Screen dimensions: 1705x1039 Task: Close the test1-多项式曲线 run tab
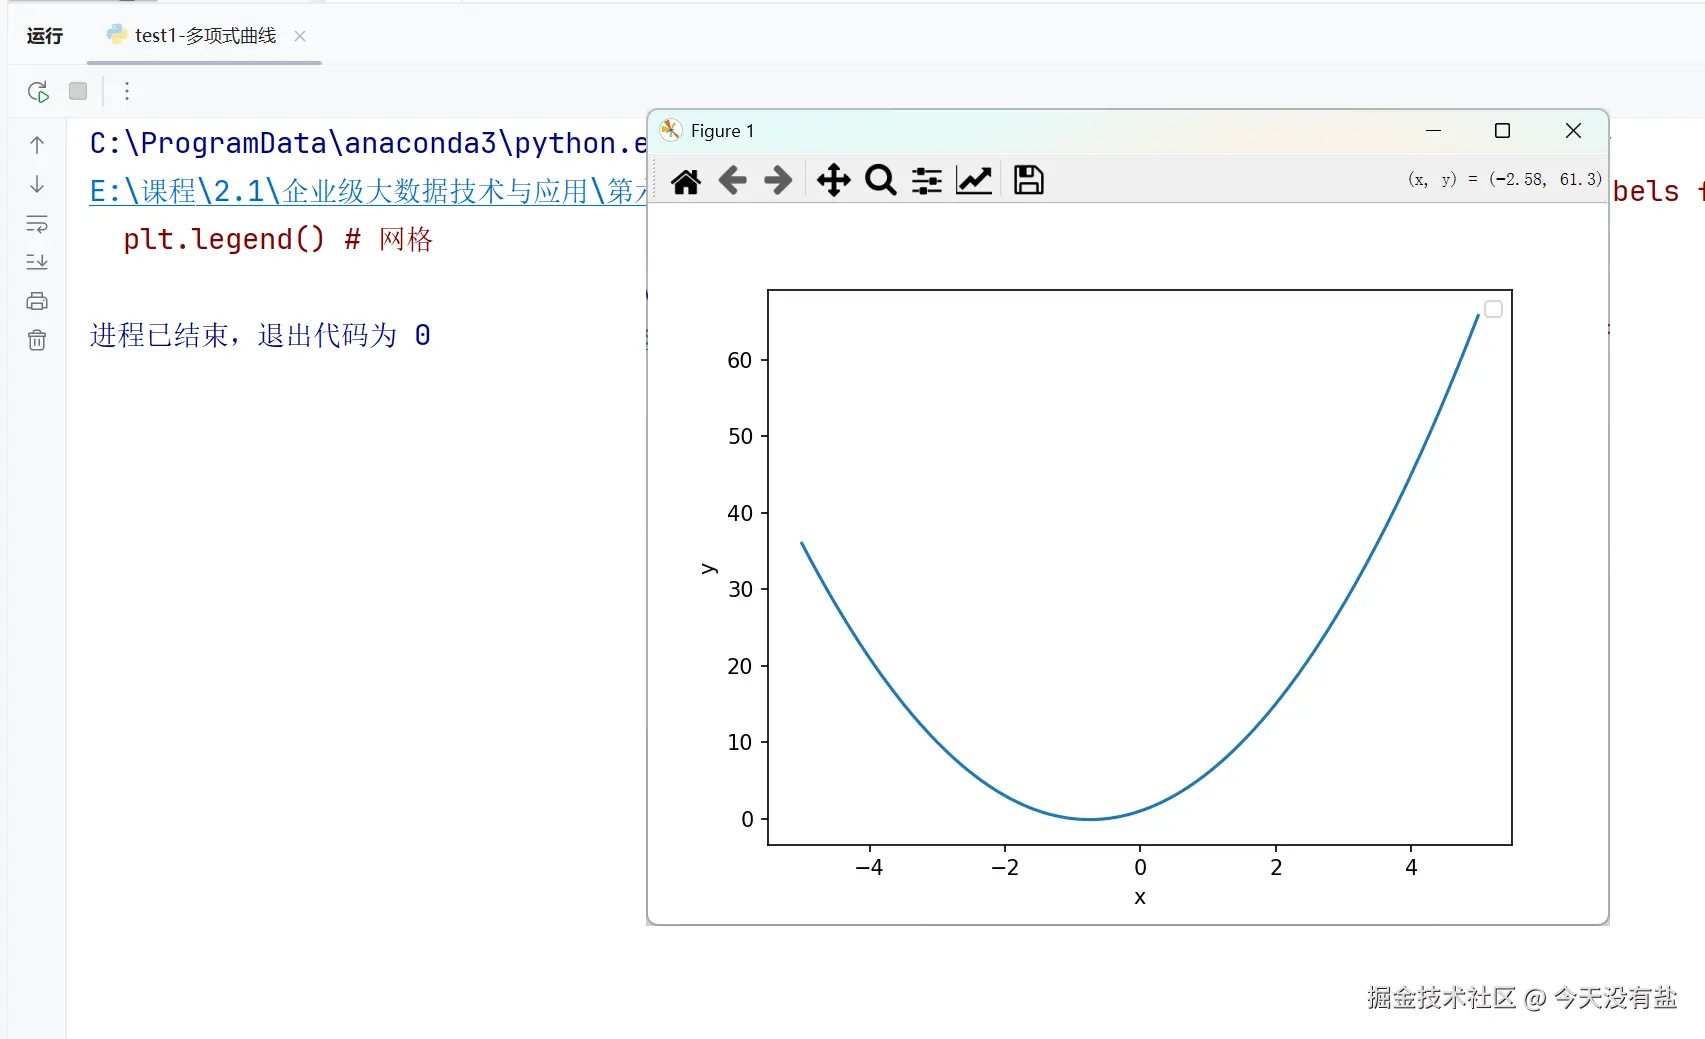[300, 36]
